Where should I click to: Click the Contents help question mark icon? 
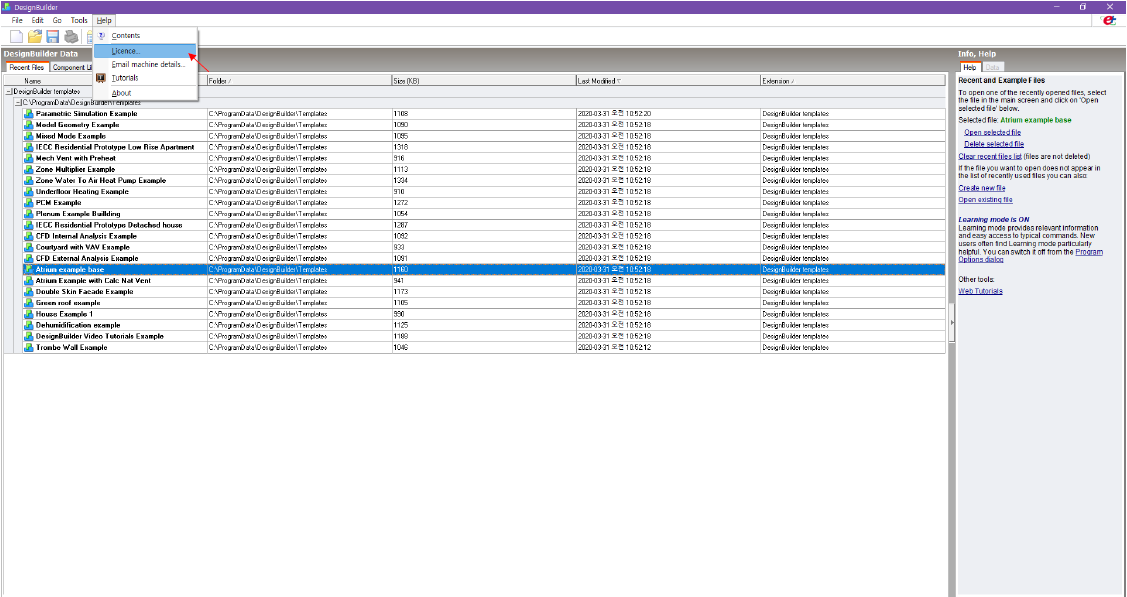pos(101,35)
